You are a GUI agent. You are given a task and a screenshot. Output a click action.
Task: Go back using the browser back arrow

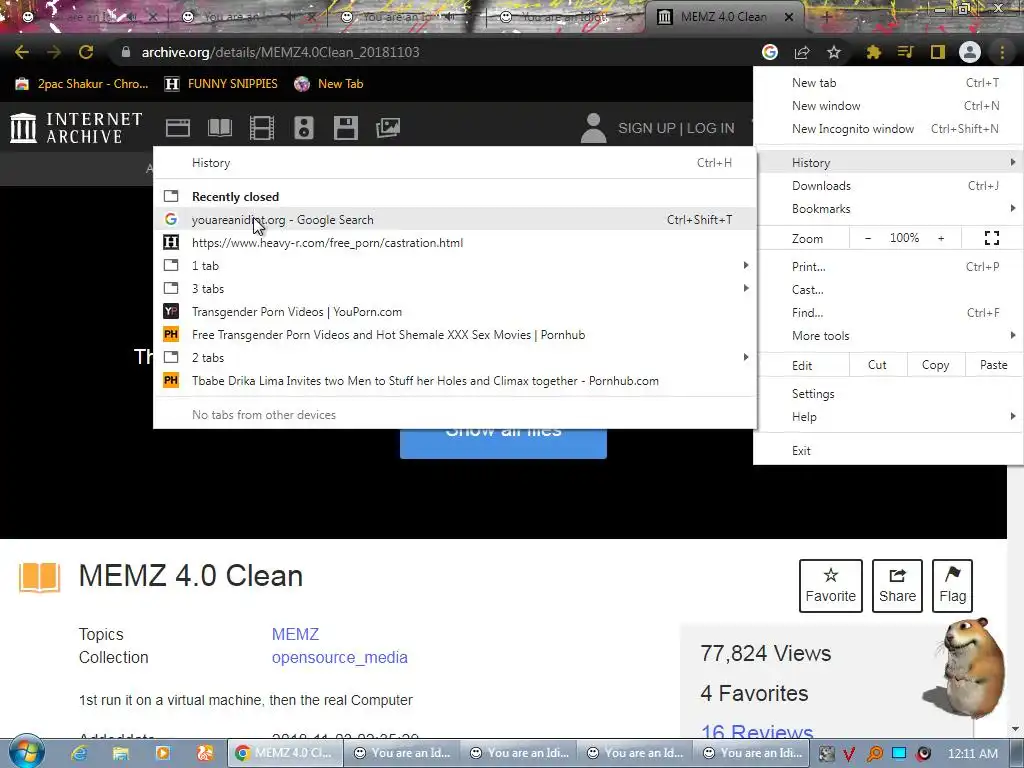tap(22, 52)
